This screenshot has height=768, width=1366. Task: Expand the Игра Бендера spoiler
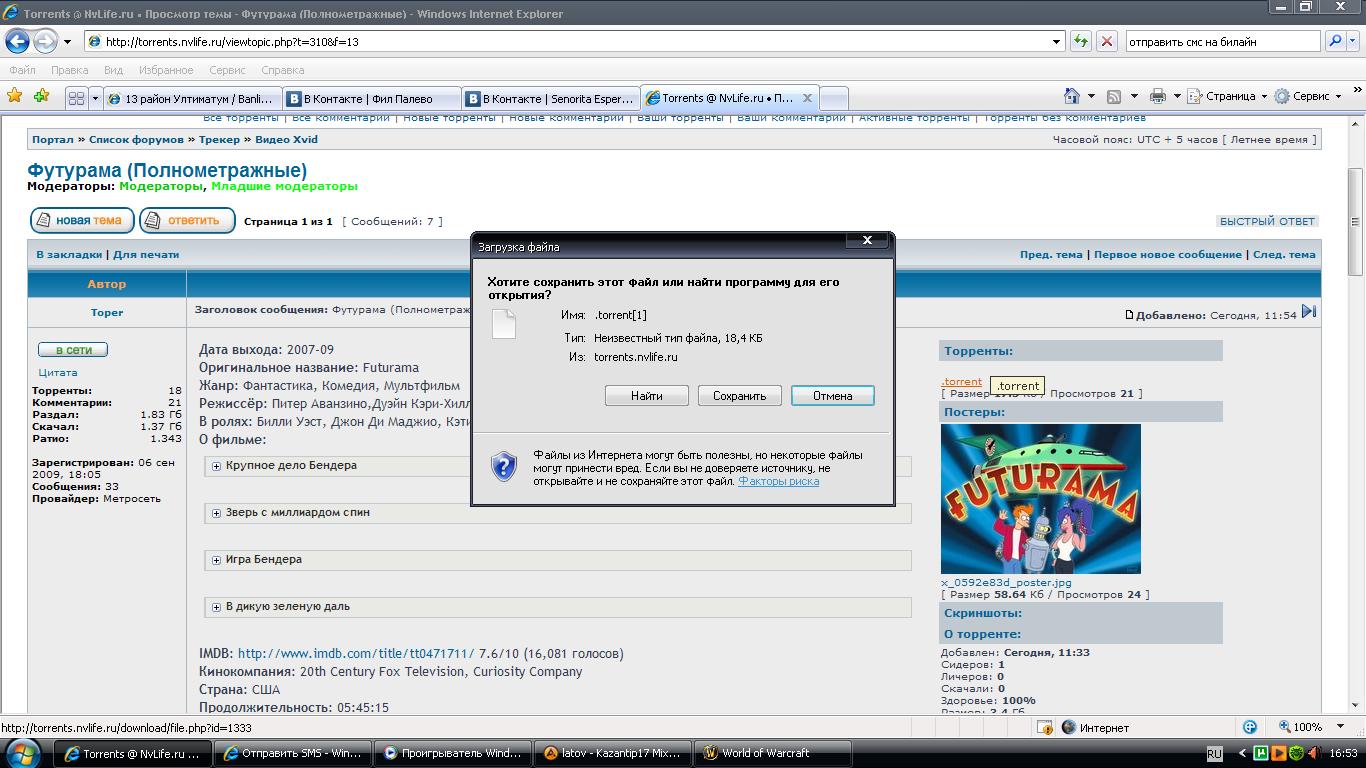216,560
